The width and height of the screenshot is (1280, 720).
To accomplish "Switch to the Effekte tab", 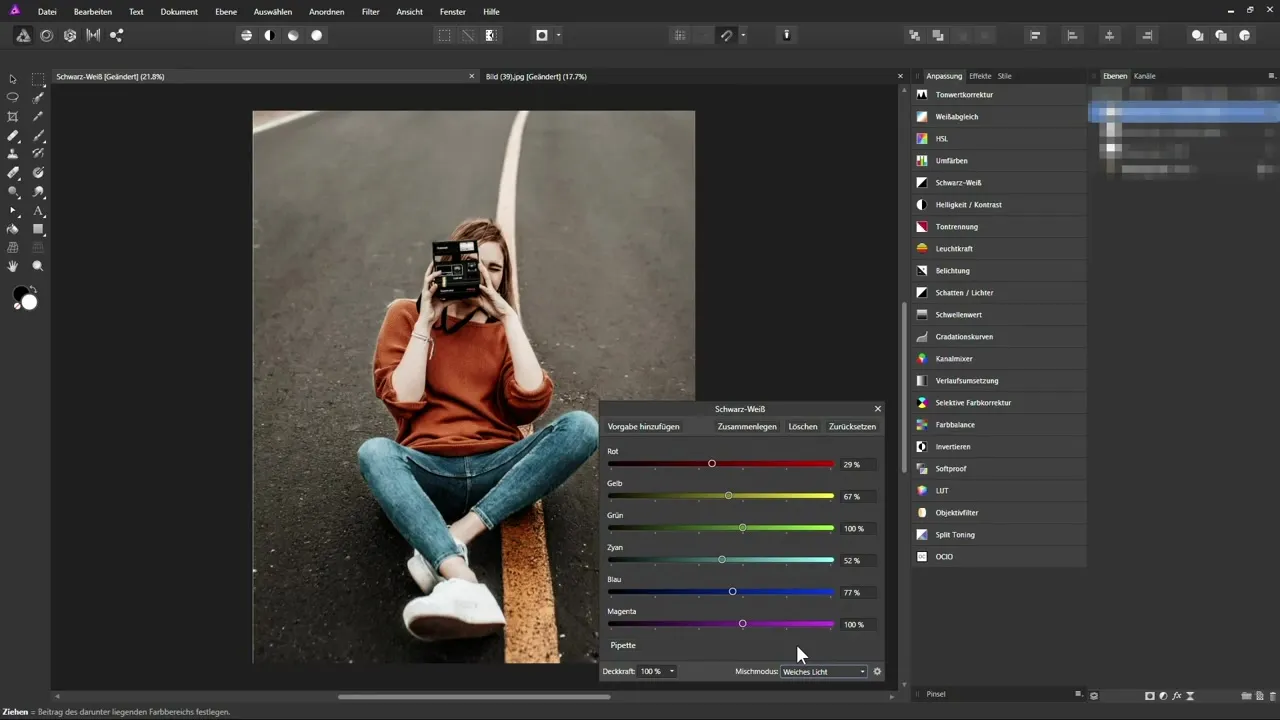I will [x=980, y=76].
